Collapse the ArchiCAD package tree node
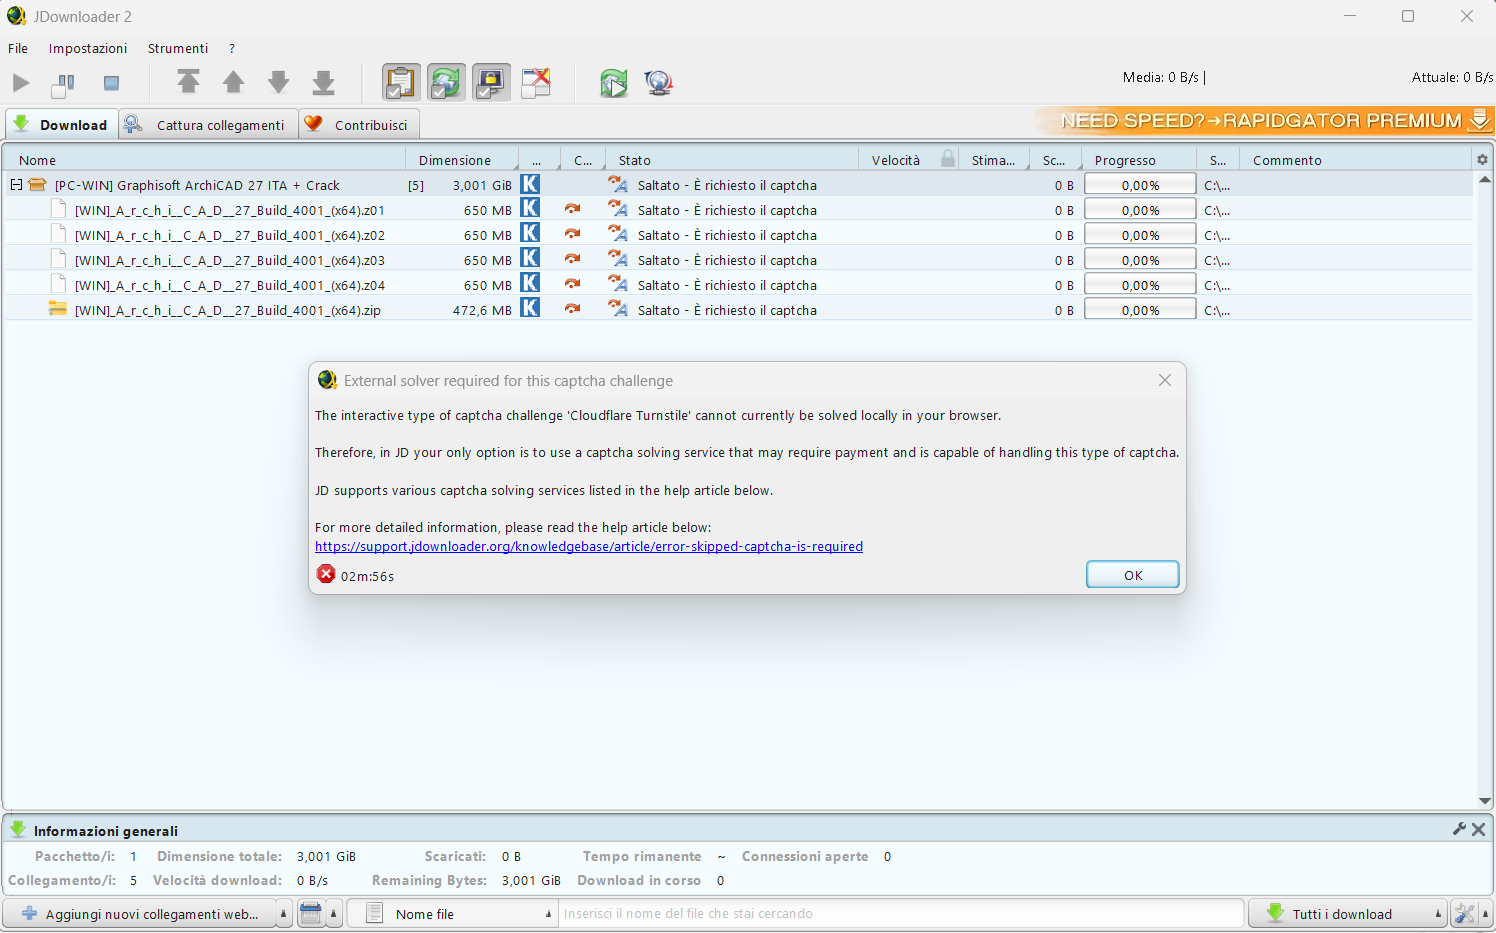The height and width of the screenshot is (933, 1496). [16, 185]
